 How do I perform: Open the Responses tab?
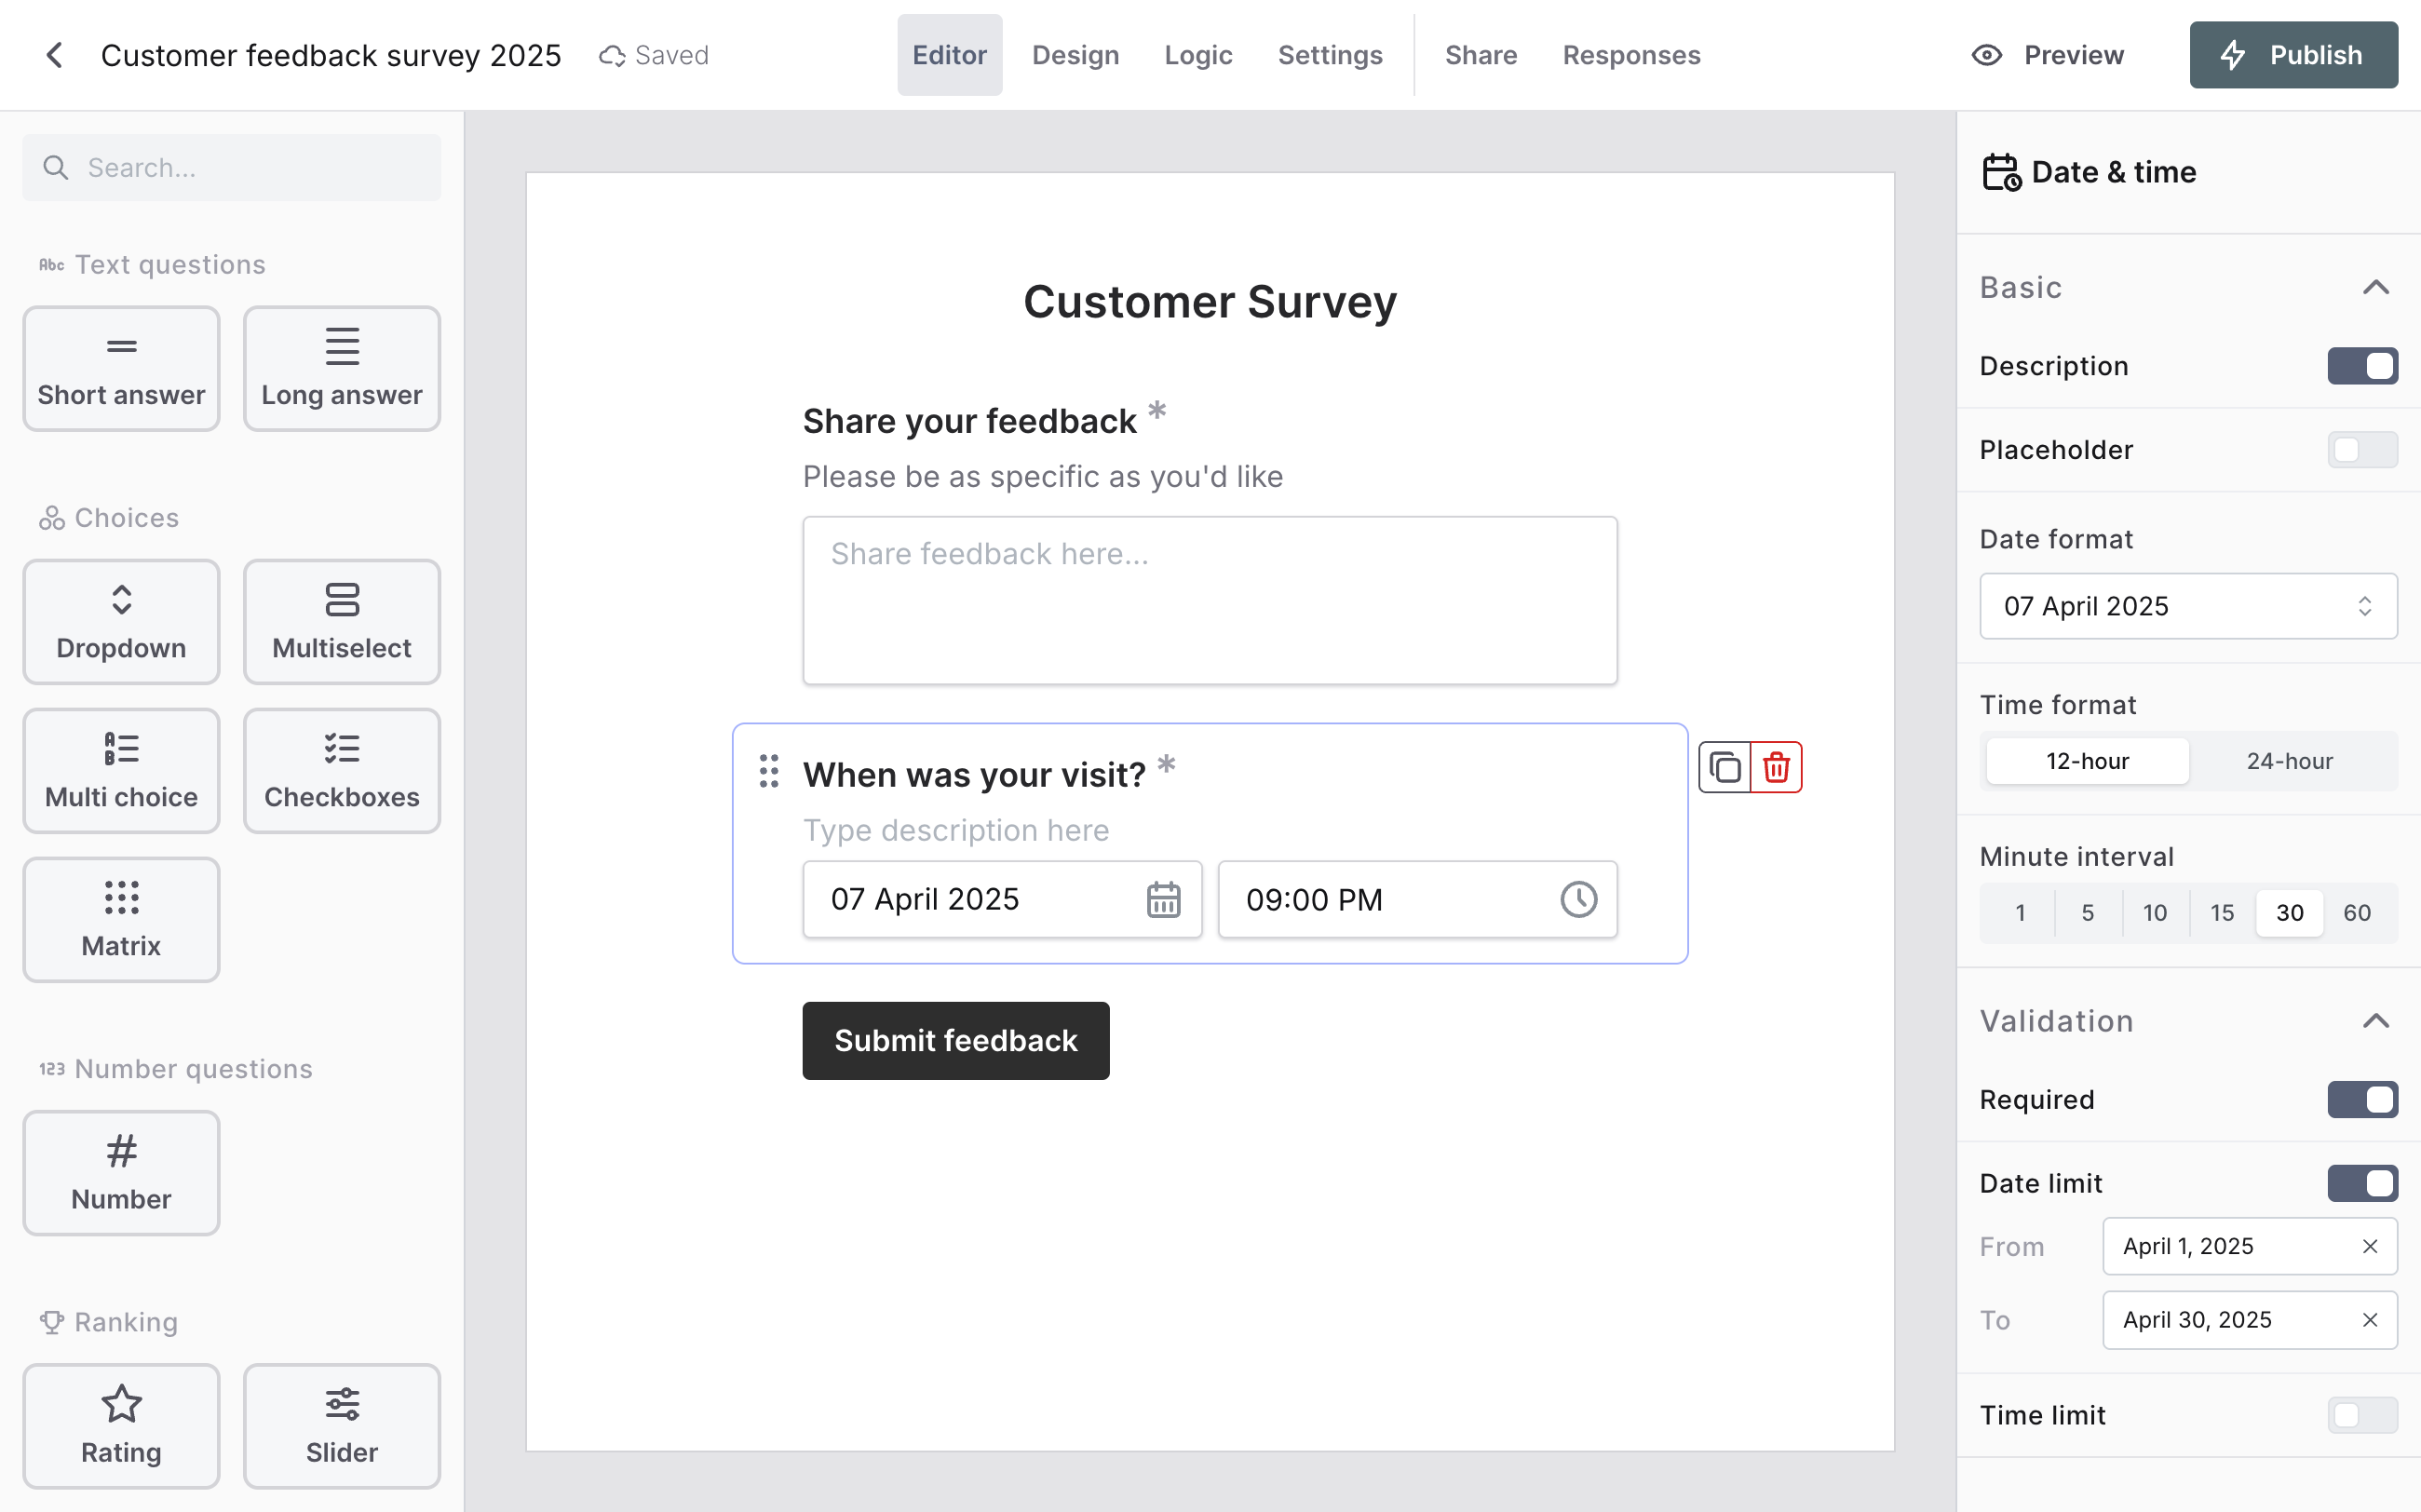pos(1631,55)
